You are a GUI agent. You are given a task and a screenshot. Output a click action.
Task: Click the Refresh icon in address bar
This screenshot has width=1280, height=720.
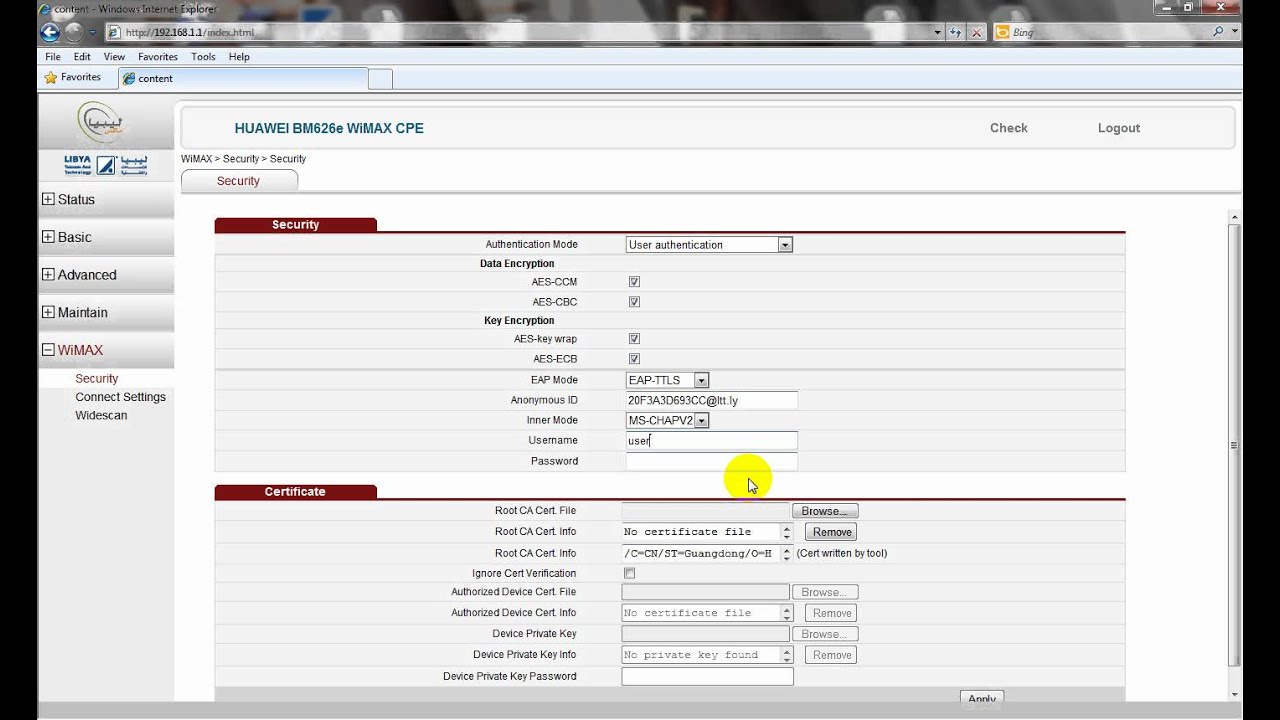click(x=956, y=32)
